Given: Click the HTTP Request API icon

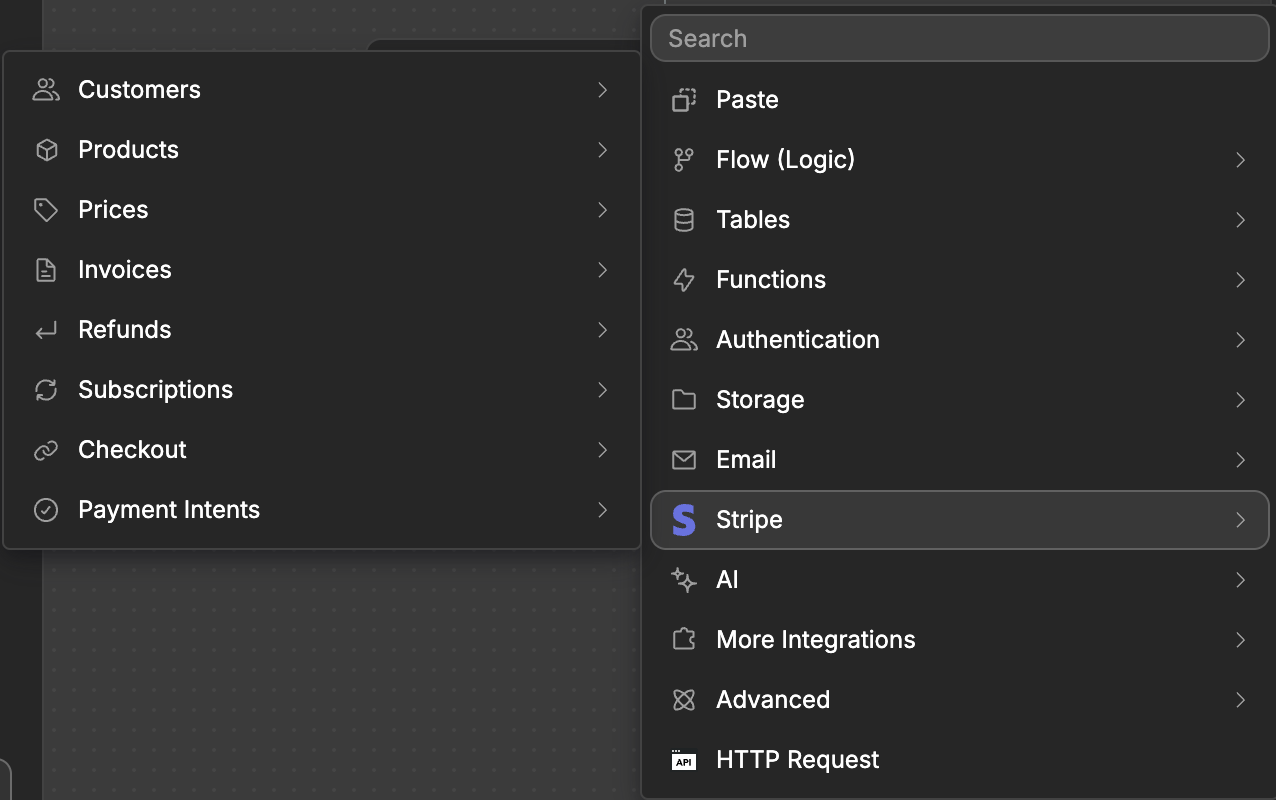Looking at the screenshot, I should coord(684,760).
